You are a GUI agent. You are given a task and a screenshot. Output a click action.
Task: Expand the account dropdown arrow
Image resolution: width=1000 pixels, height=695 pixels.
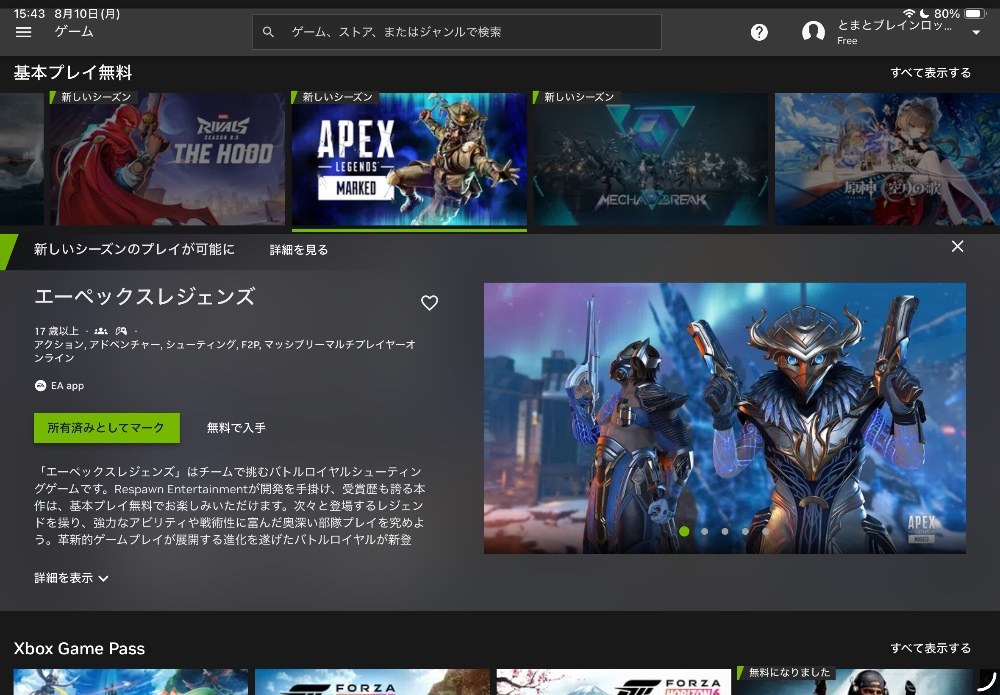tap(976, 33)
